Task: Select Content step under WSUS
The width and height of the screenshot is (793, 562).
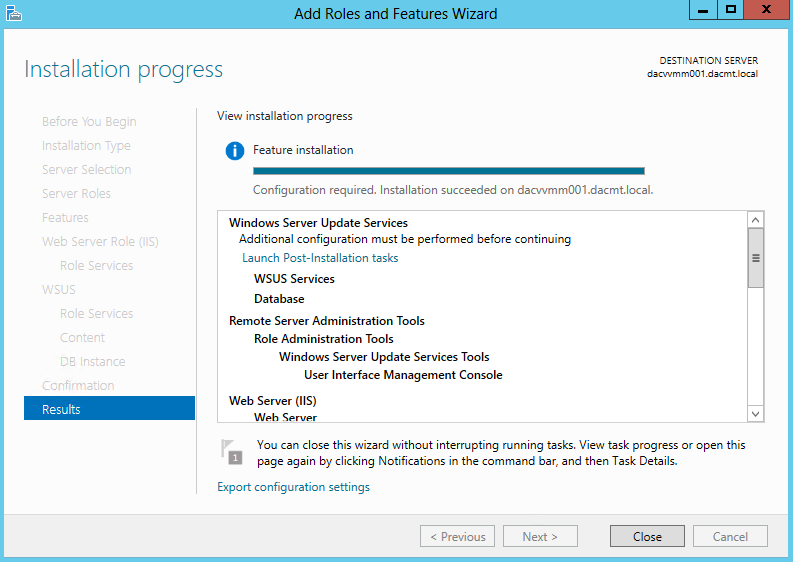Action: coord(82,337)
